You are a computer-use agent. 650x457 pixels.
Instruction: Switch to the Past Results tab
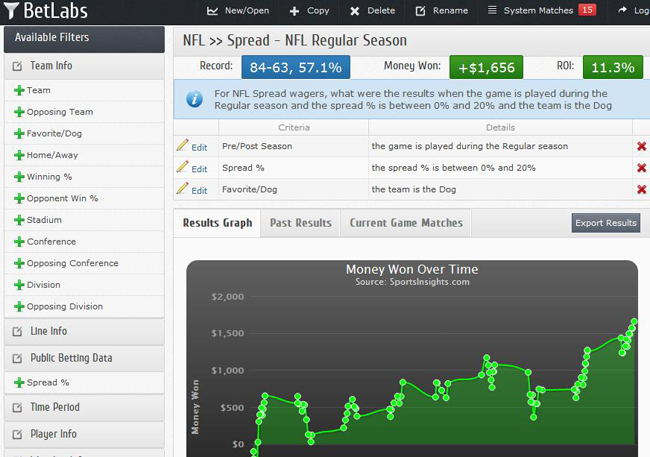click(301, 223)
